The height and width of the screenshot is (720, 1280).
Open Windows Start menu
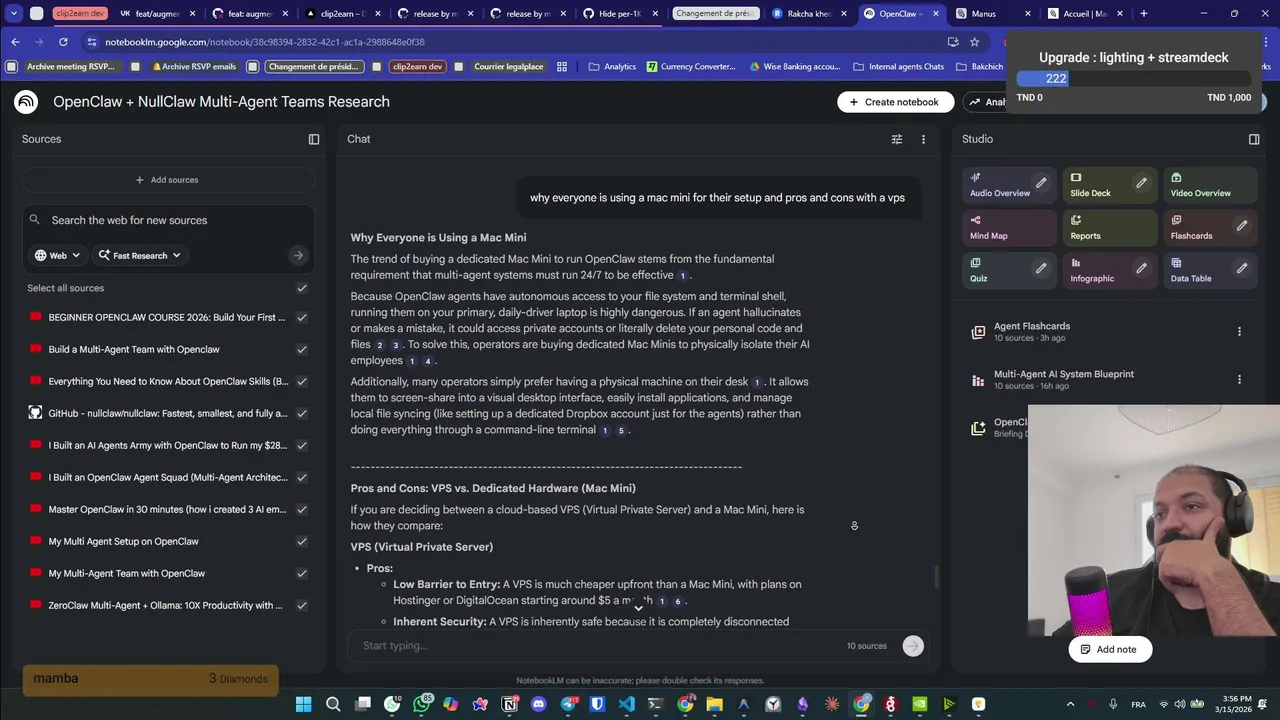coord(304,704)
